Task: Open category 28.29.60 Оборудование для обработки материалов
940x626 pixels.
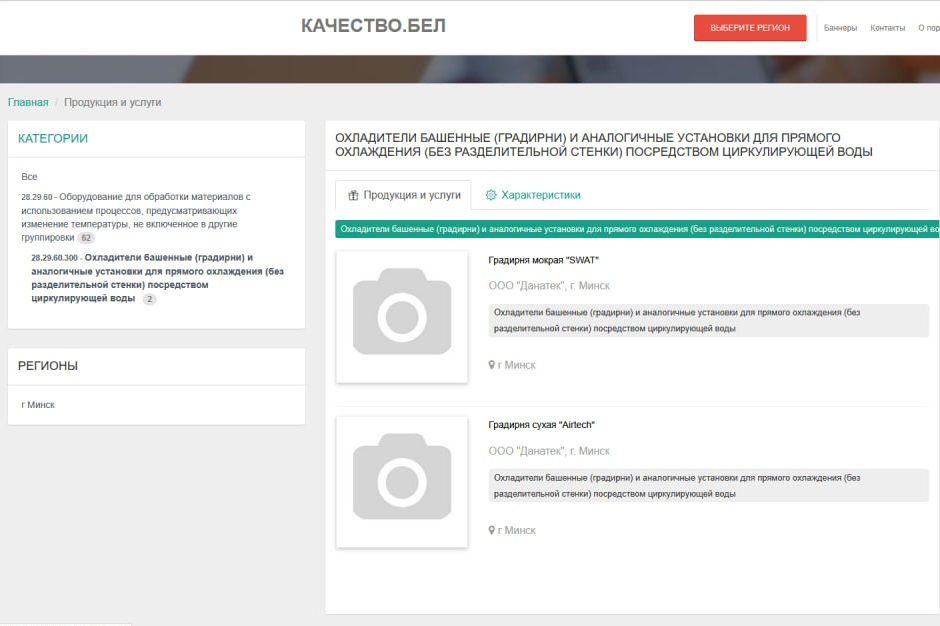Action: click(x=136, y=216)
